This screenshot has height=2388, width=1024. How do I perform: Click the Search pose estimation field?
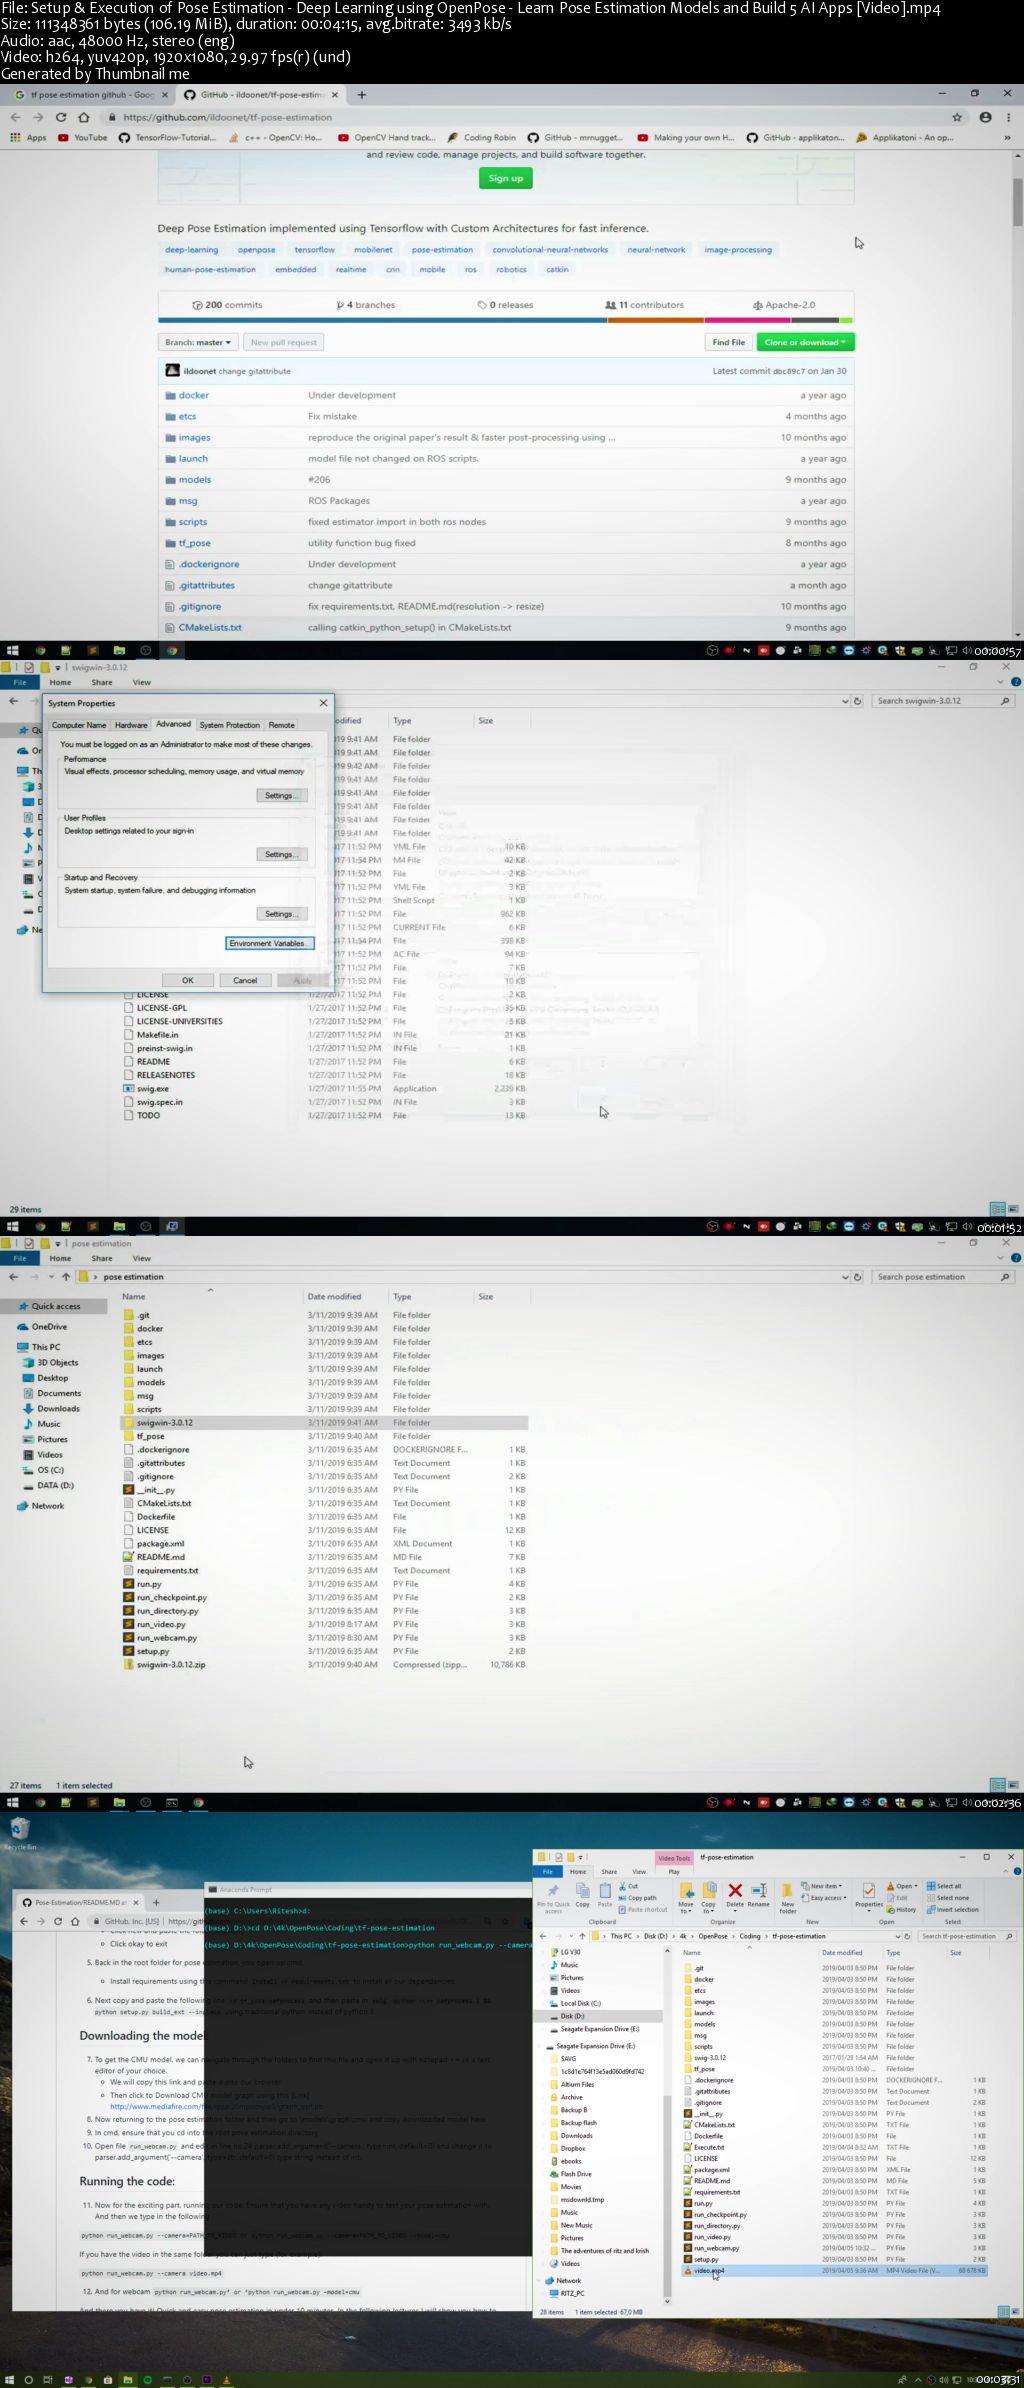[943, 1277]
